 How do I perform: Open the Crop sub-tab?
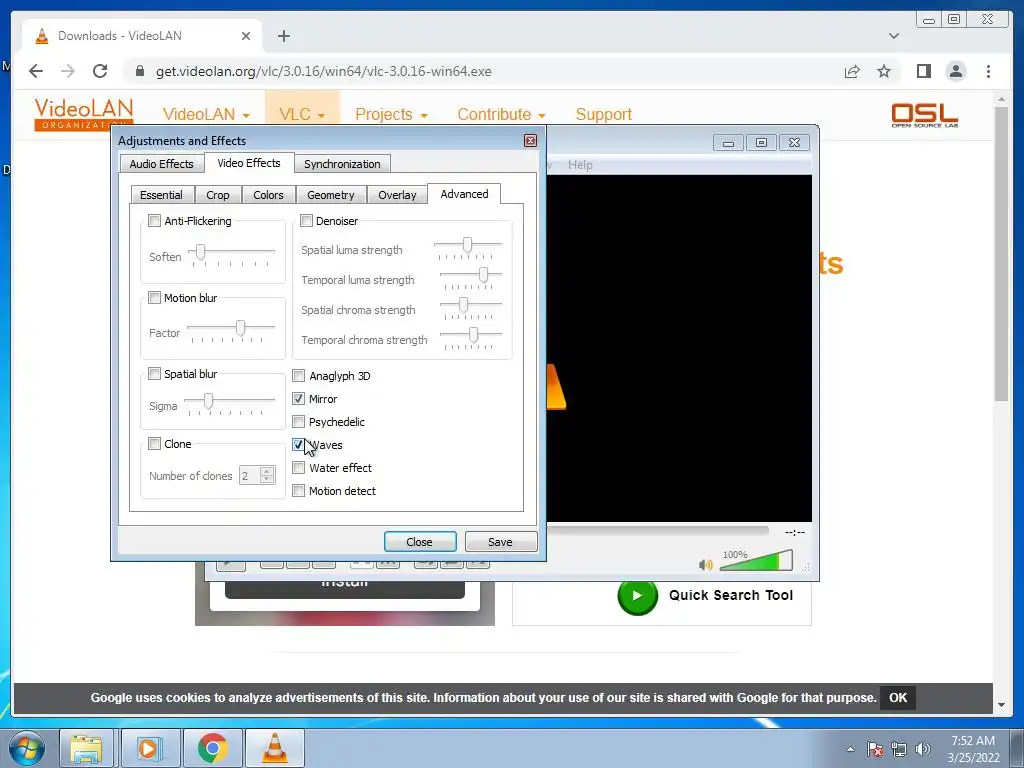click(217, 195)
